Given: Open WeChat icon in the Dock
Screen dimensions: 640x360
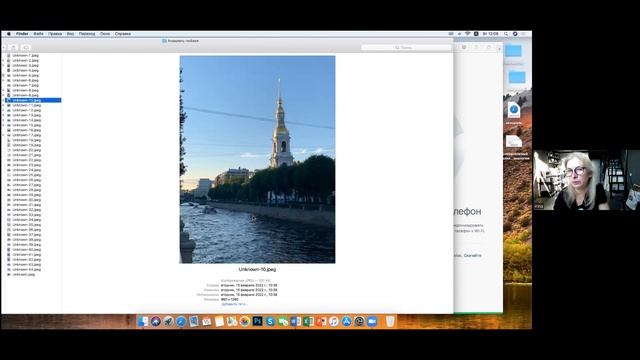Looking at the screenshot, I should point(282,322).
